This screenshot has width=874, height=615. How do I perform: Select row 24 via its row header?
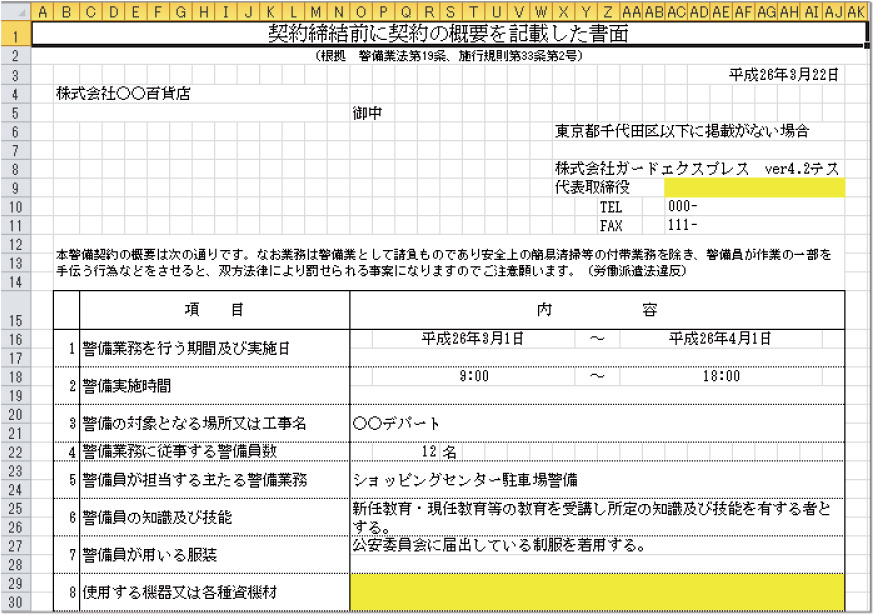pyautogui.click(x=16, y=490)
